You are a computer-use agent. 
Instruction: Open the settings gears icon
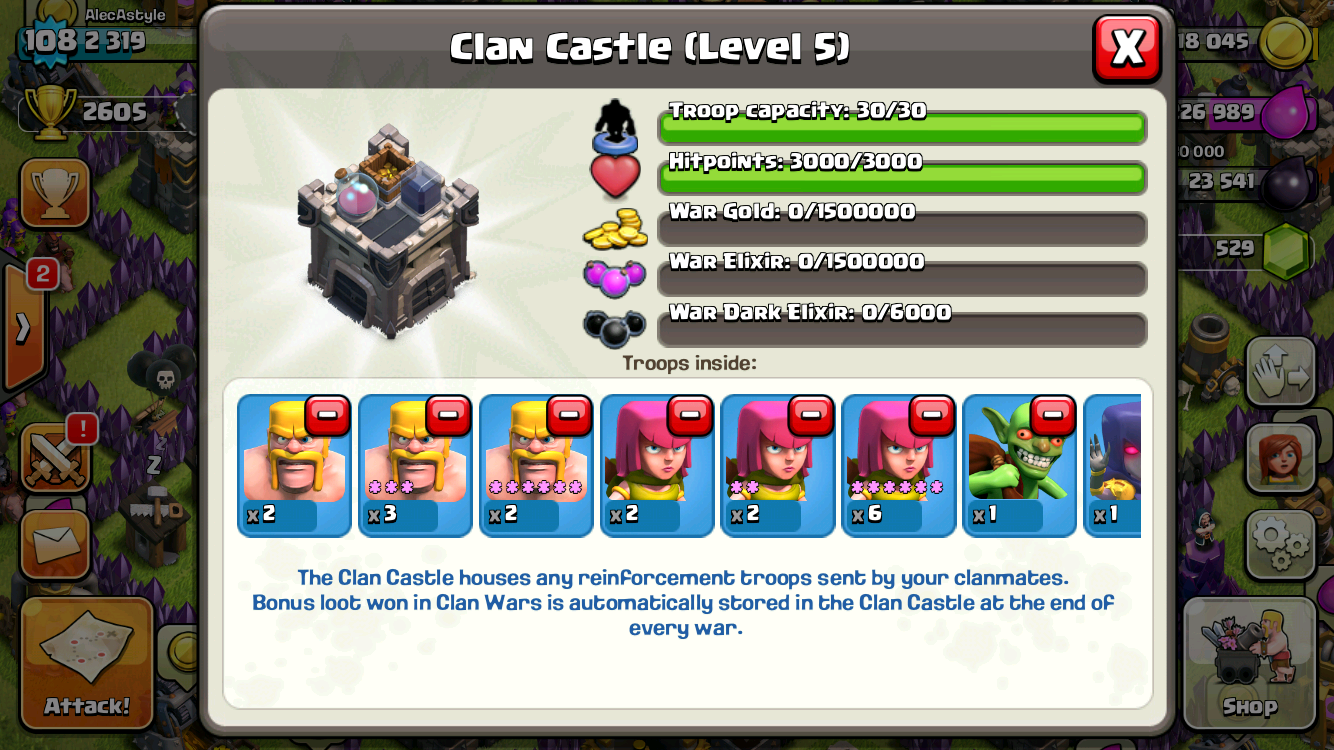[1280, 544]
